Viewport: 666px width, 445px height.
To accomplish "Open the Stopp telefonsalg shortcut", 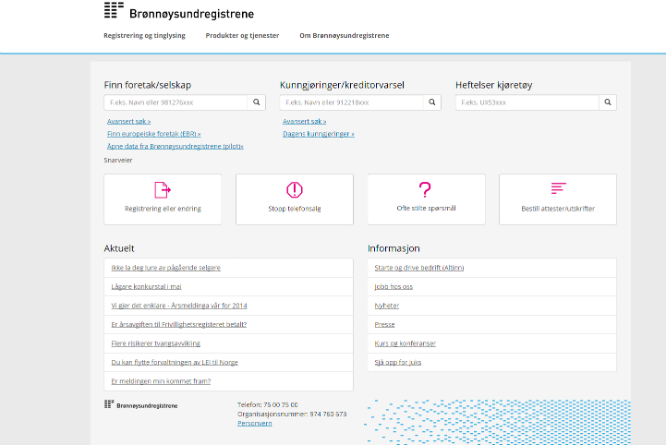I will pyautogui.click(x=295, y=199).
